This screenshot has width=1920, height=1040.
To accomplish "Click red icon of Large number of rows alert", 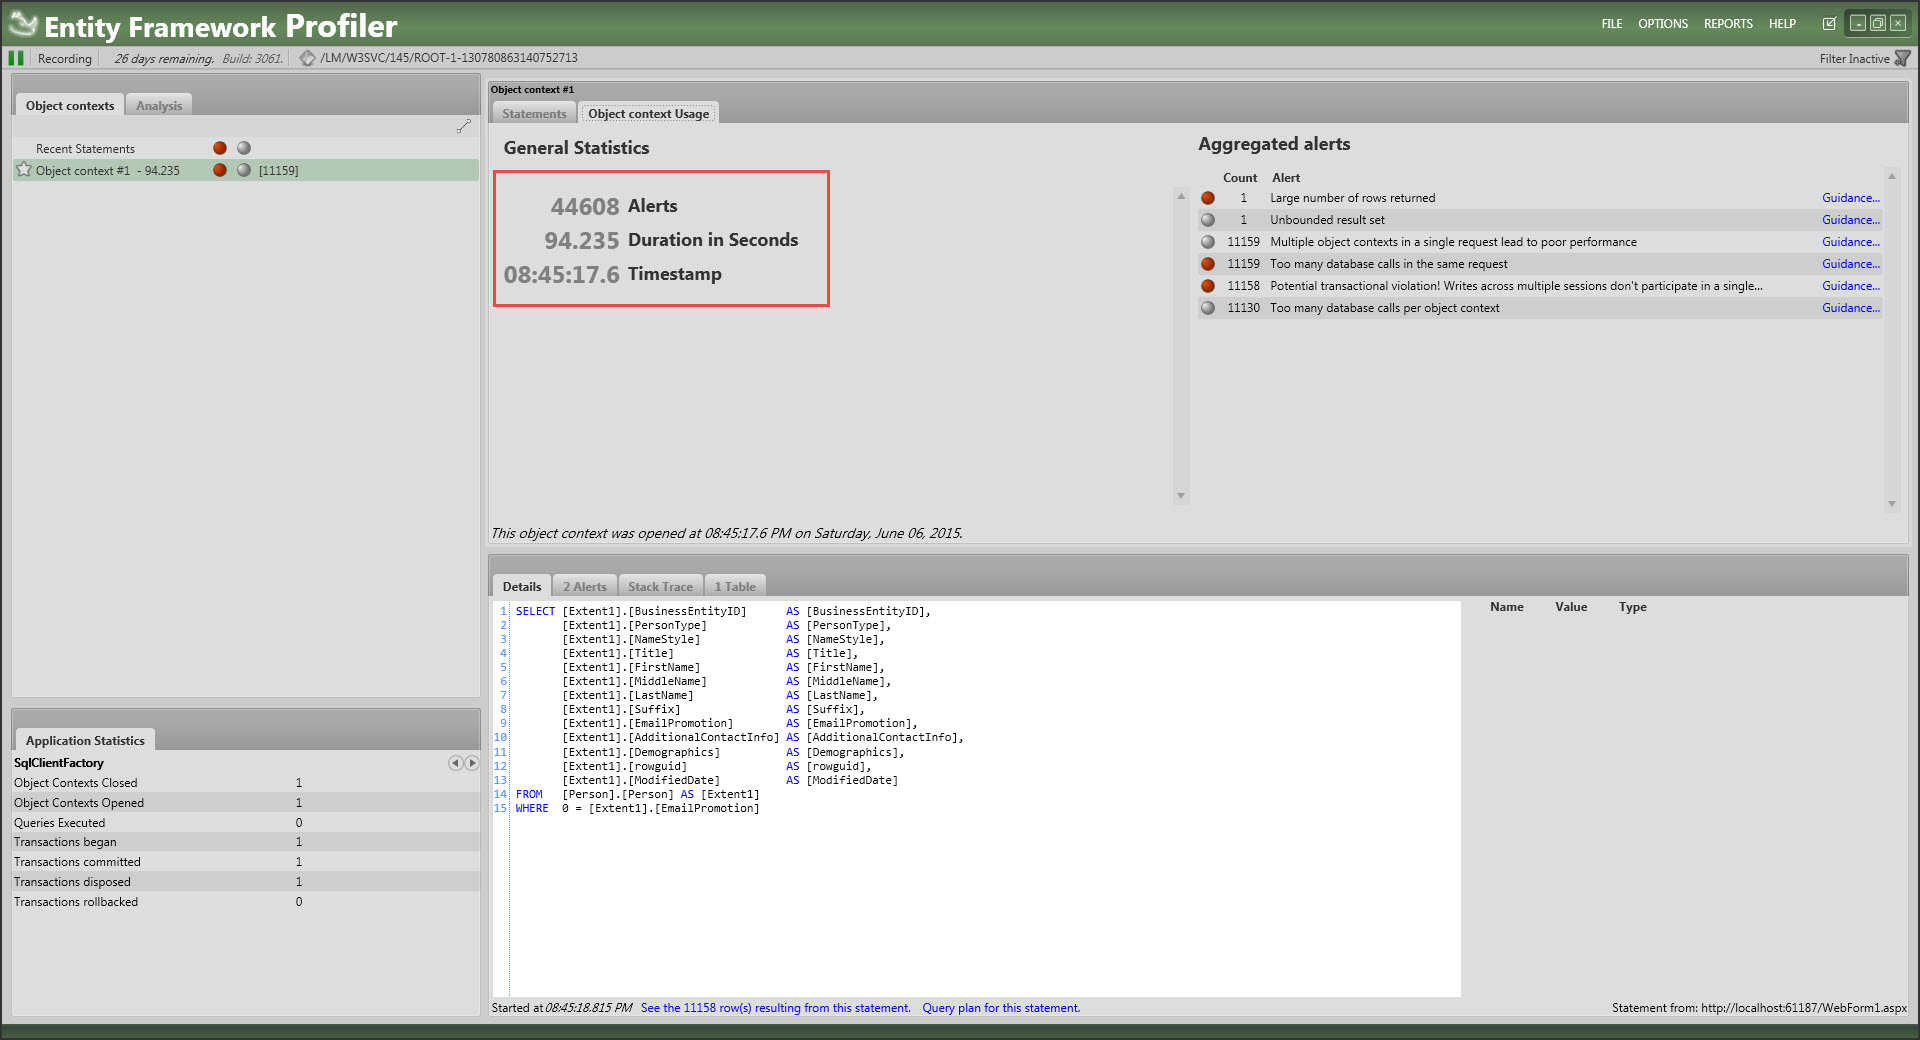I will 1208,198.
